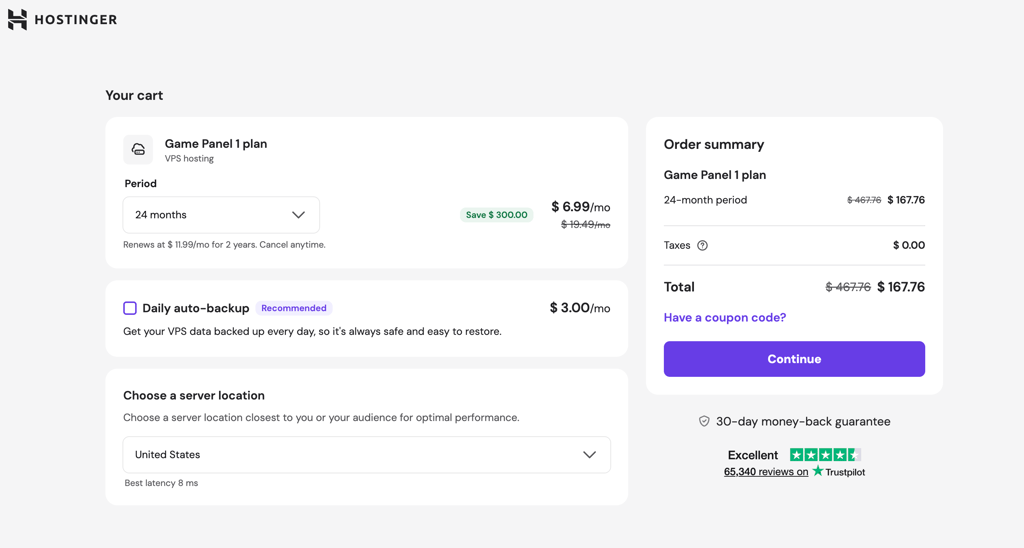Click the struck-through $ 19.49/mo price

click(x=586, y=225)
